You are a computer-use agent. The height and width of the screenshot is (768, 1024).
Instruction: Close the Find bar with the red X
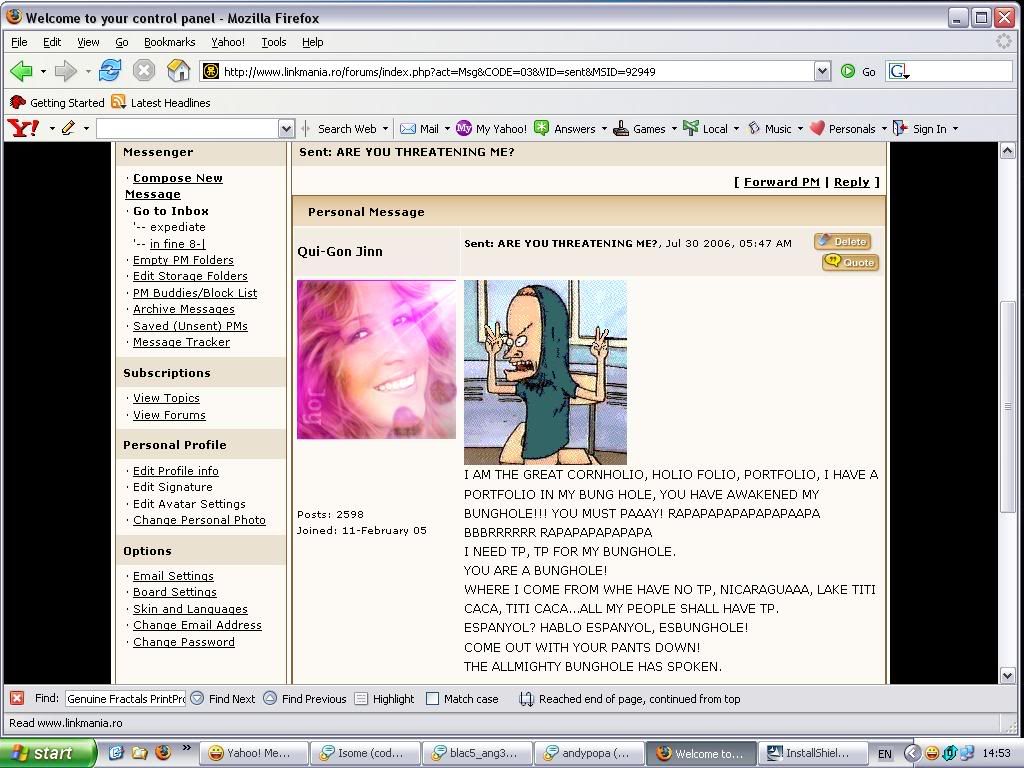pyautogui.click(x=17, y=698)
